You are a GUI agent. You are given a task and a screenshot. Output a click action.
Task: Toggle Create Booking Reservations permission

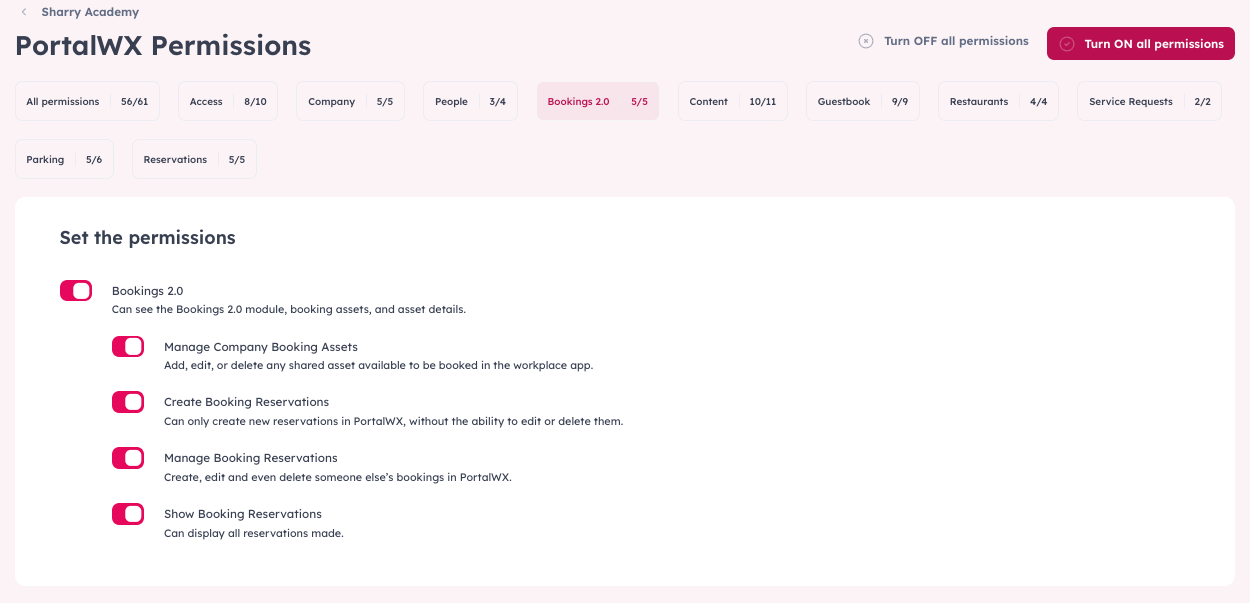point(128,402)
